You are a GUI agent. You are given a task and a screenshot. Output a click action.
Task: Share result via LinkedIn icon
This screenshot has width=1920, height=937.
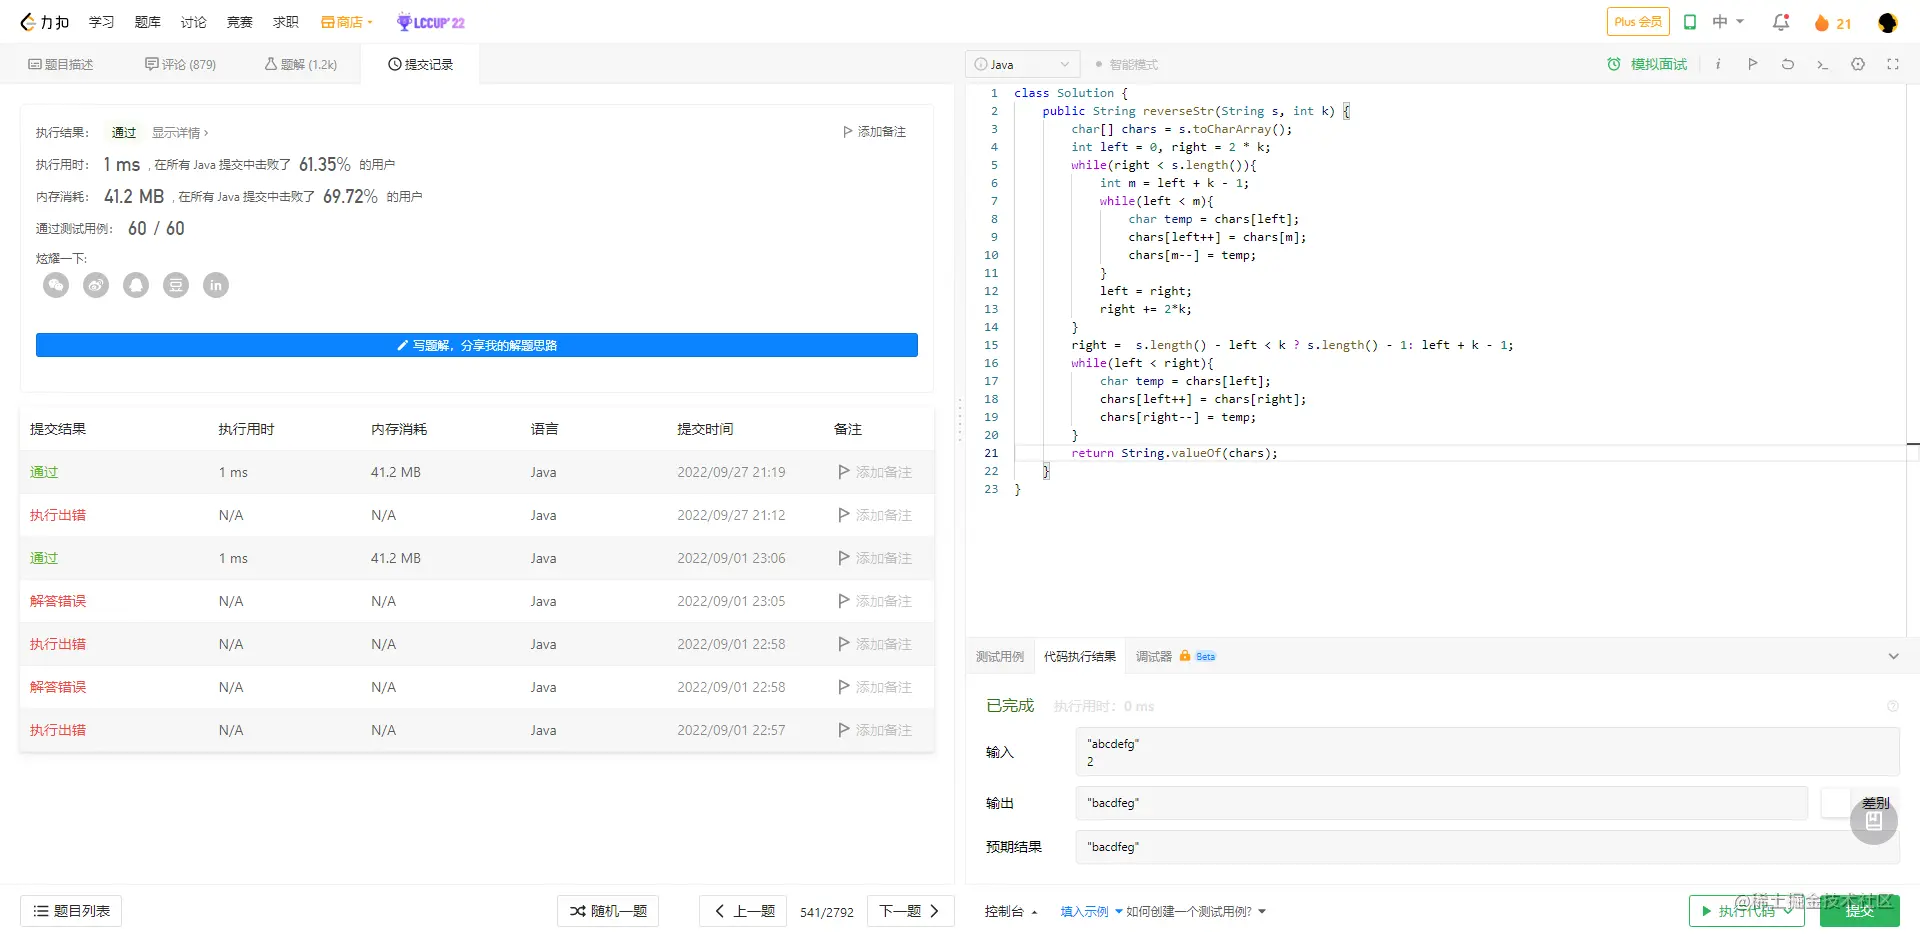pos(216,285)
